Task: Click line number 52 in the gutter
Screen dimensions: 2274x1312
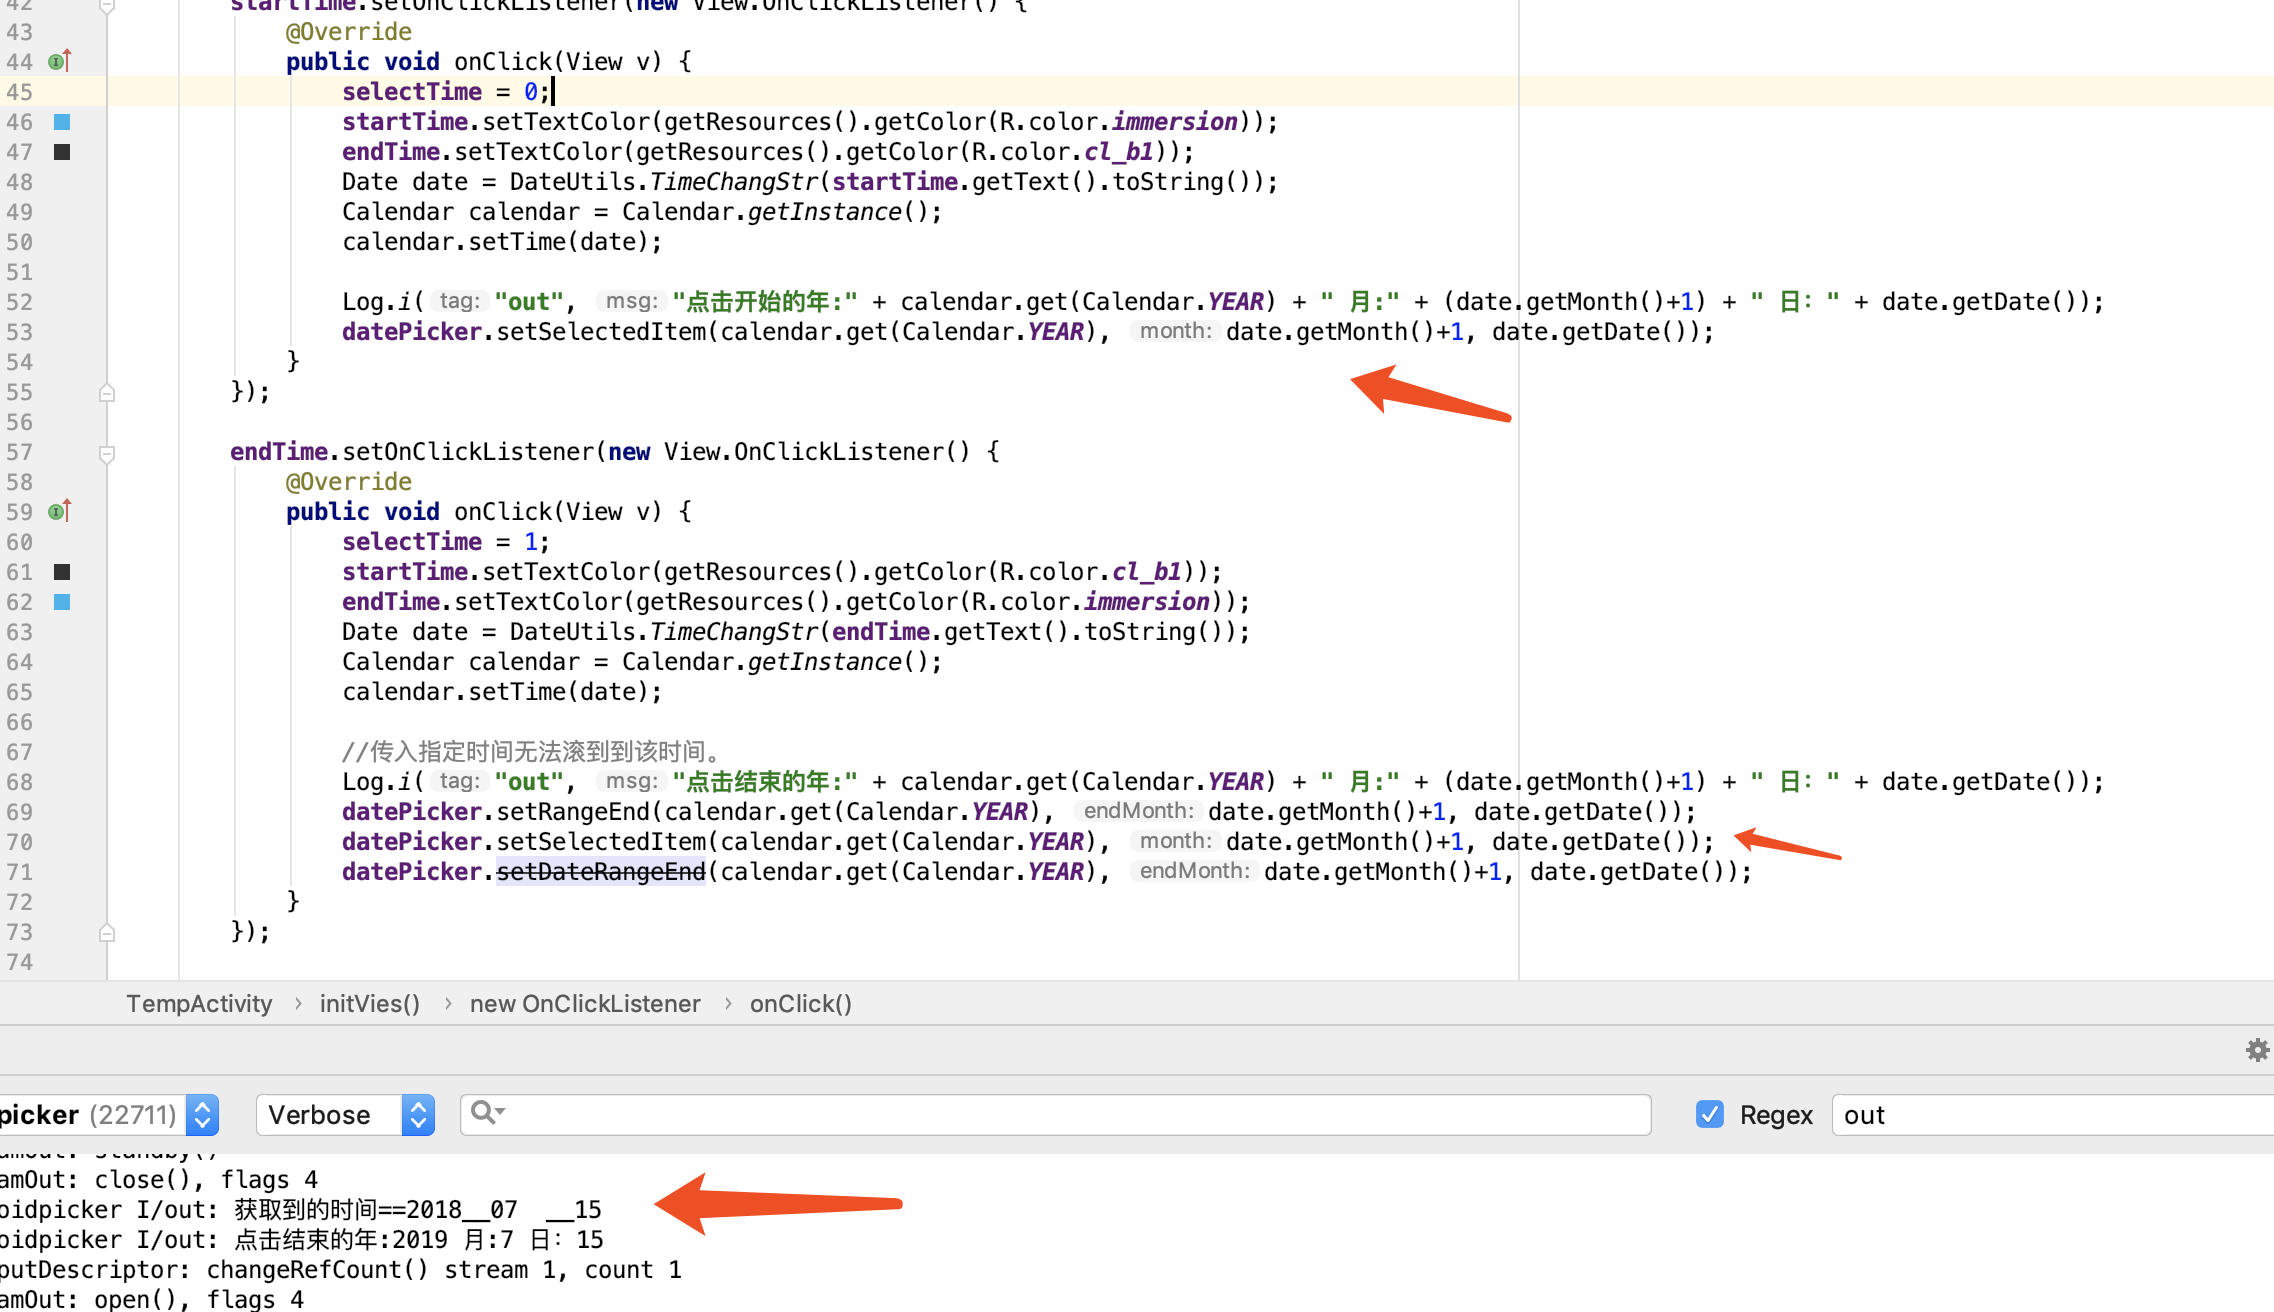Action: click(20, 302)
